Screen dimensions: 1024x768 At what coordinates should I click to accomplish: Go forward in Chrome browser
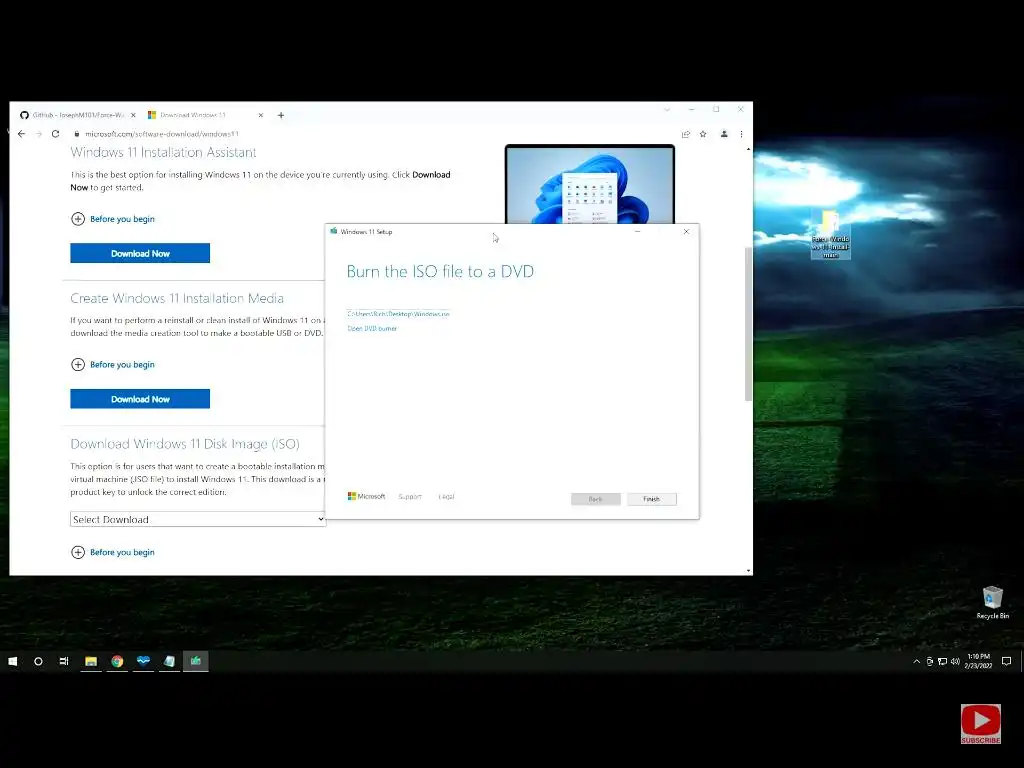pos(39,134)
